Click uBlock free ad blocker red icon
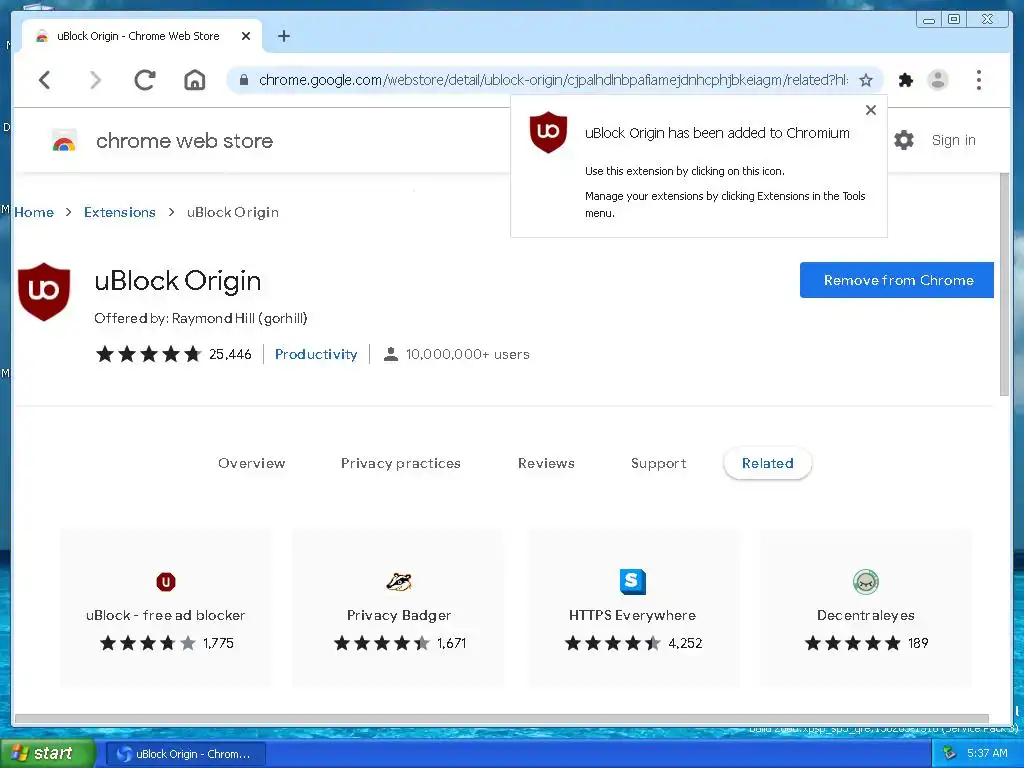1024x768 pixels. coord(166,581)
